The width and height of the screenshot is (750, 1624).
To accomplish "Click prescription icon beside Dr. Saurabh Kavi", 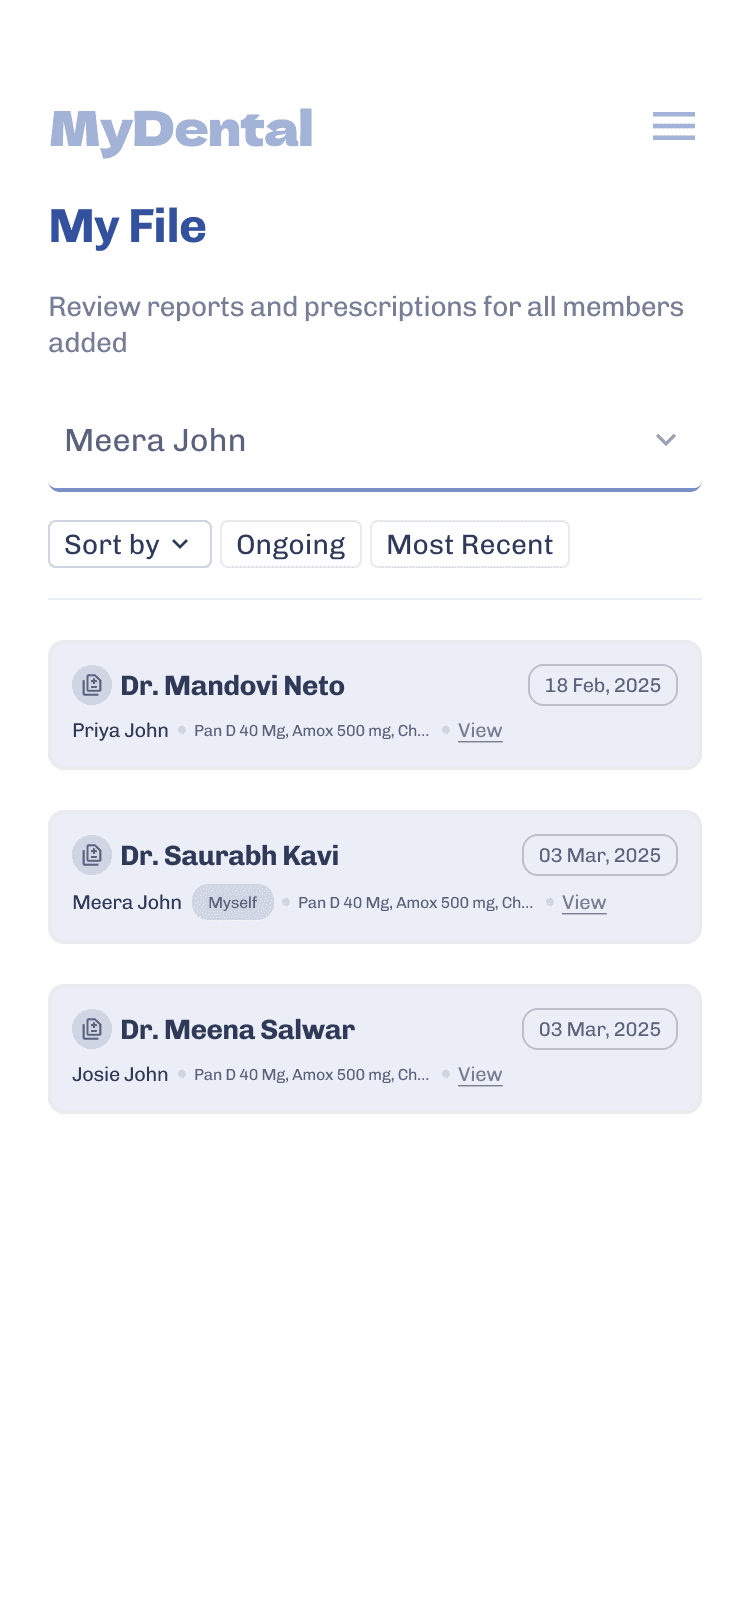I will (x=92, y=855).
